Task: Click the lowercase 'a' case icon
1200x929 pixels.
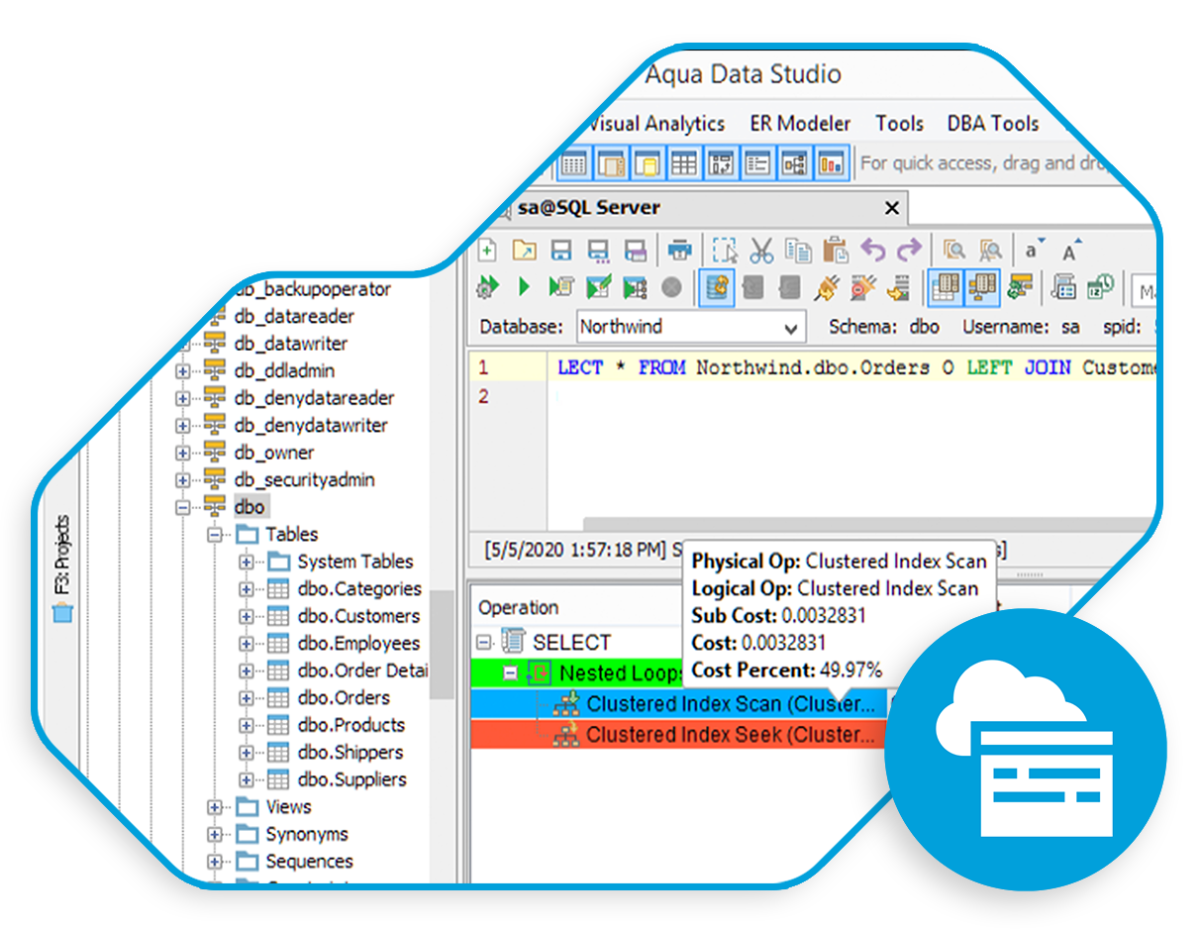Action: click(x=1034, y=250)
